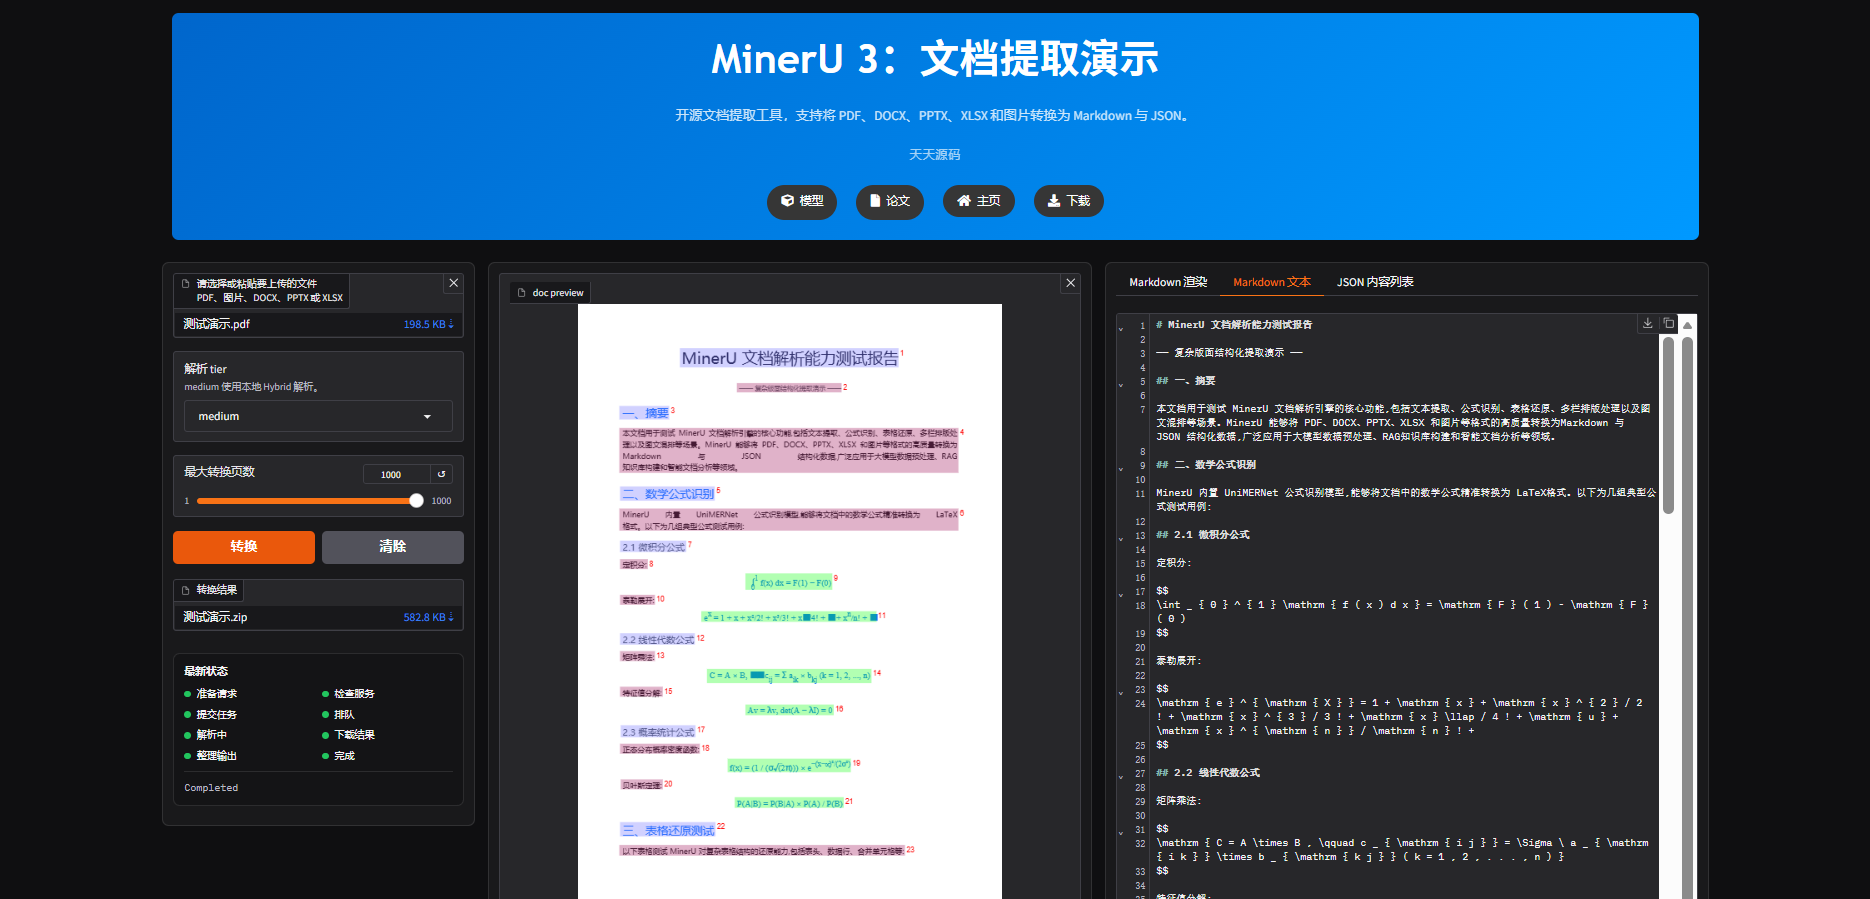Collapse the fold at line 5 摘要

click(1121, 383)
